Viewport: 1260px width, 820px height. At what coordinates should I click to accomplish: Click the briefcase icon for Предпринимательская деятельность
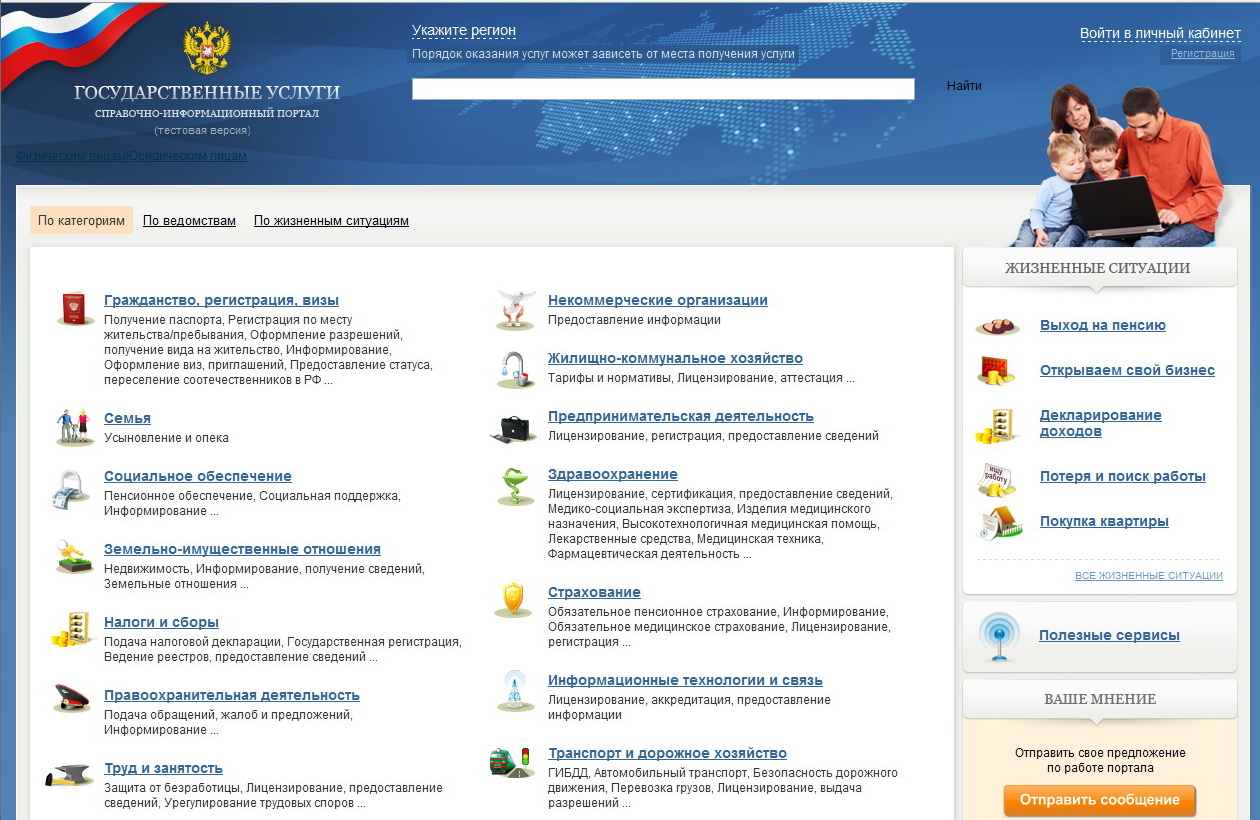tap(515, 428)
